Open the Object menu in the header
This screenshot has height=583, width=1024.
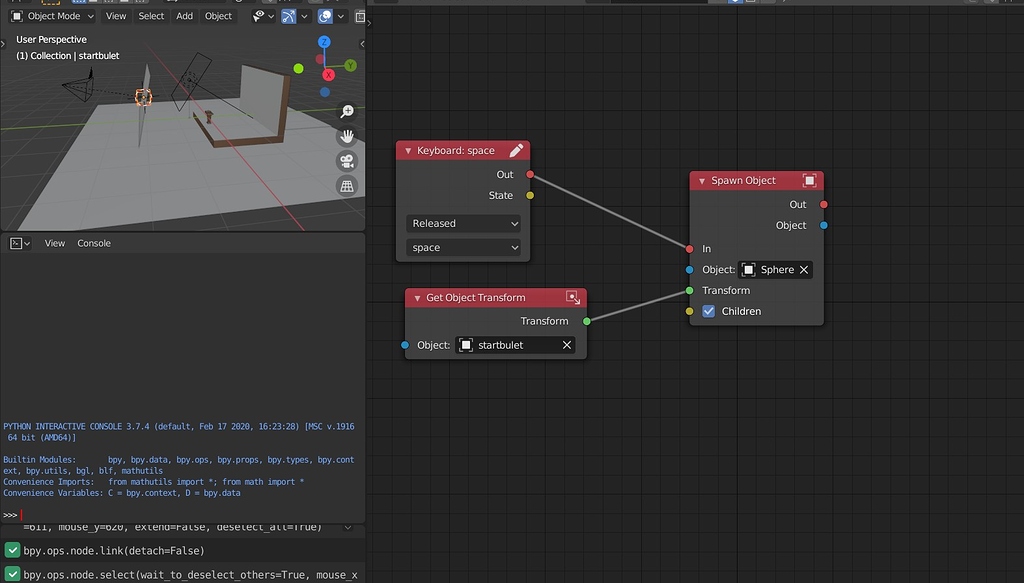(x=218, y=16)
